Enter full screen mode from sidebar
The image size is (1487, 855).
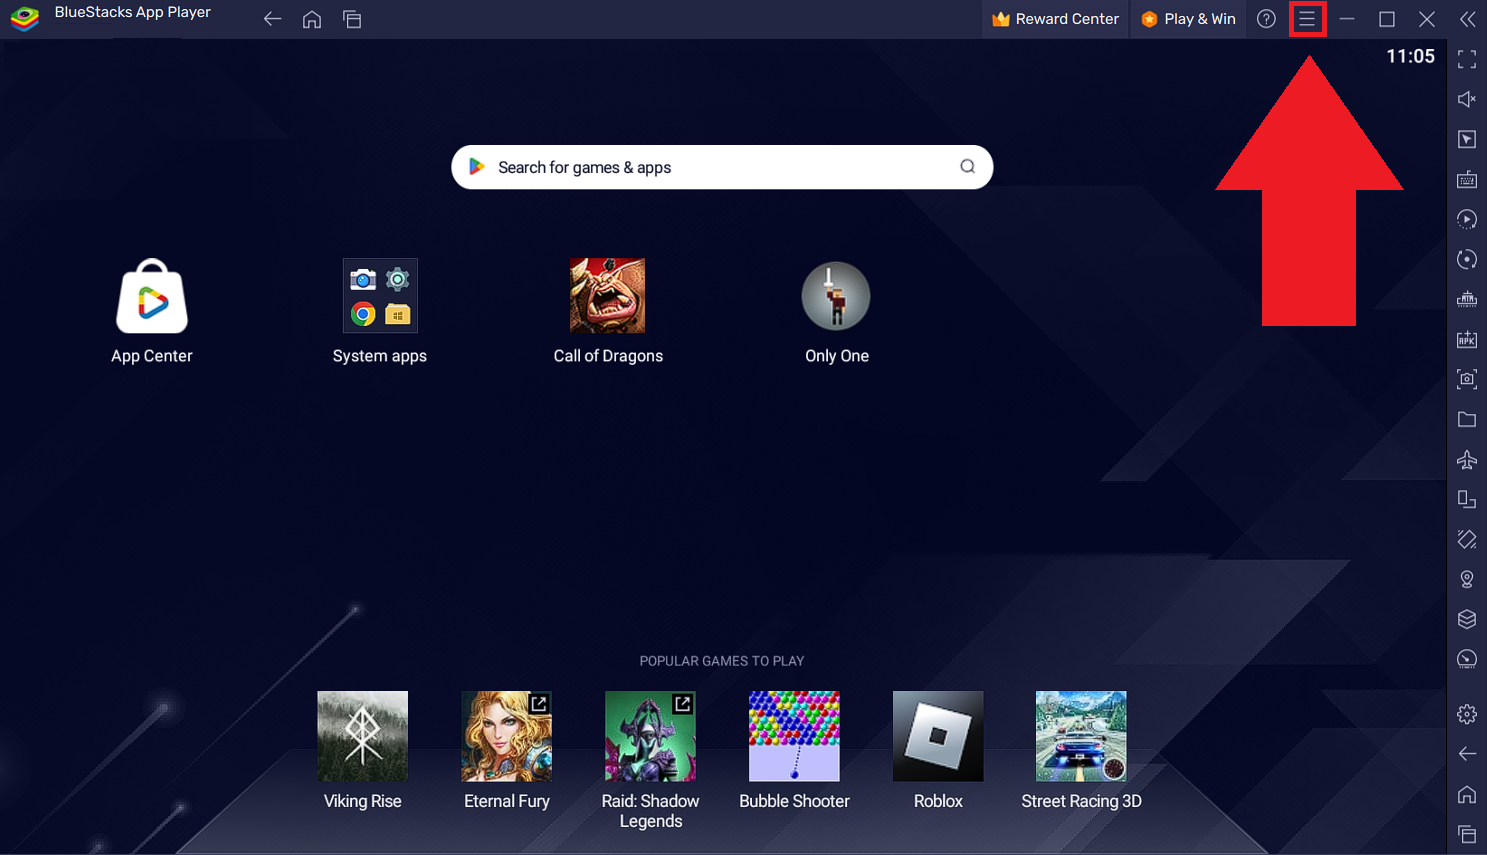[x=1467, y=59]
